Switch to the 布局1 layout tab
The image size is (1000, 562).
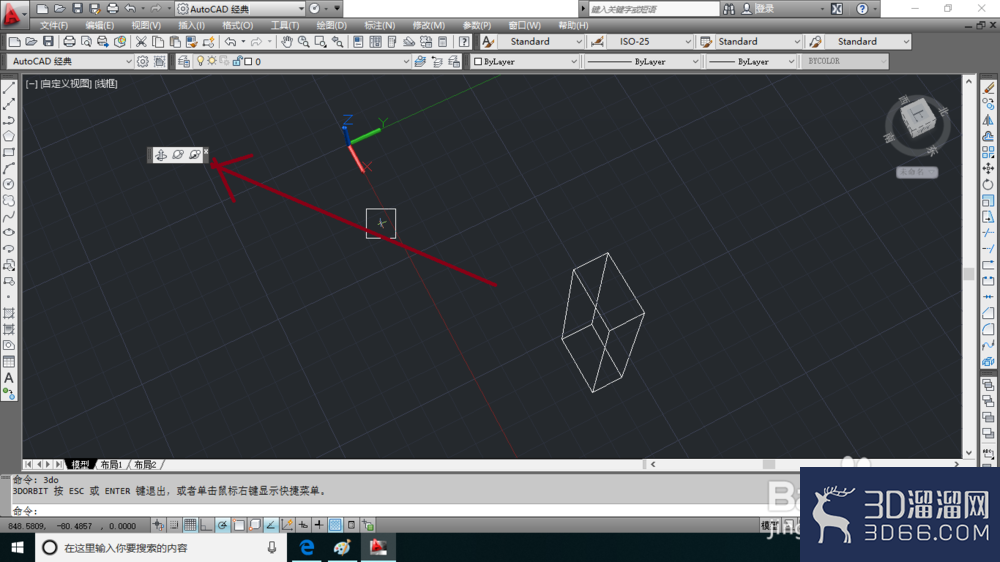(x=111, y=464)
